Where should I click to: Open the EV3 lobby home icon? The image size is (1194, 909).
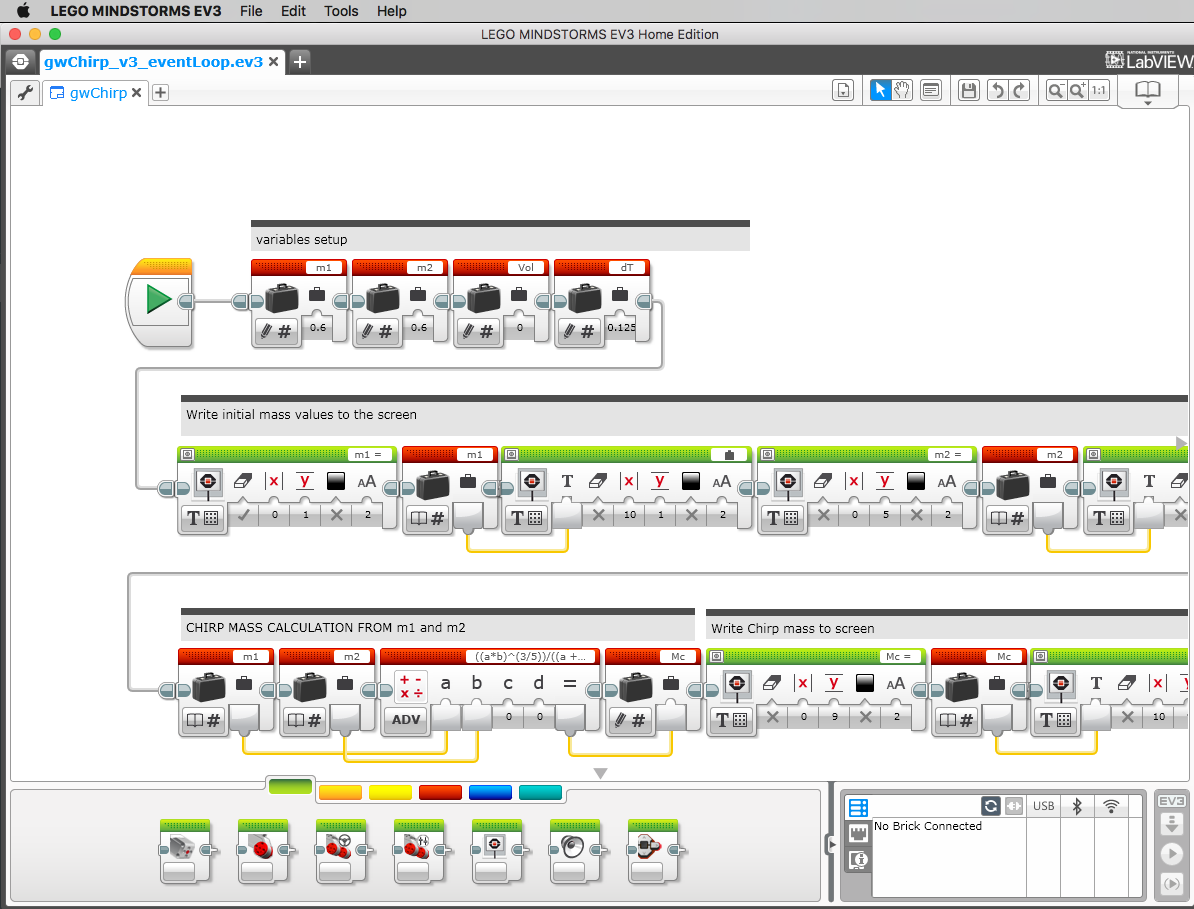tap(21, 62)
